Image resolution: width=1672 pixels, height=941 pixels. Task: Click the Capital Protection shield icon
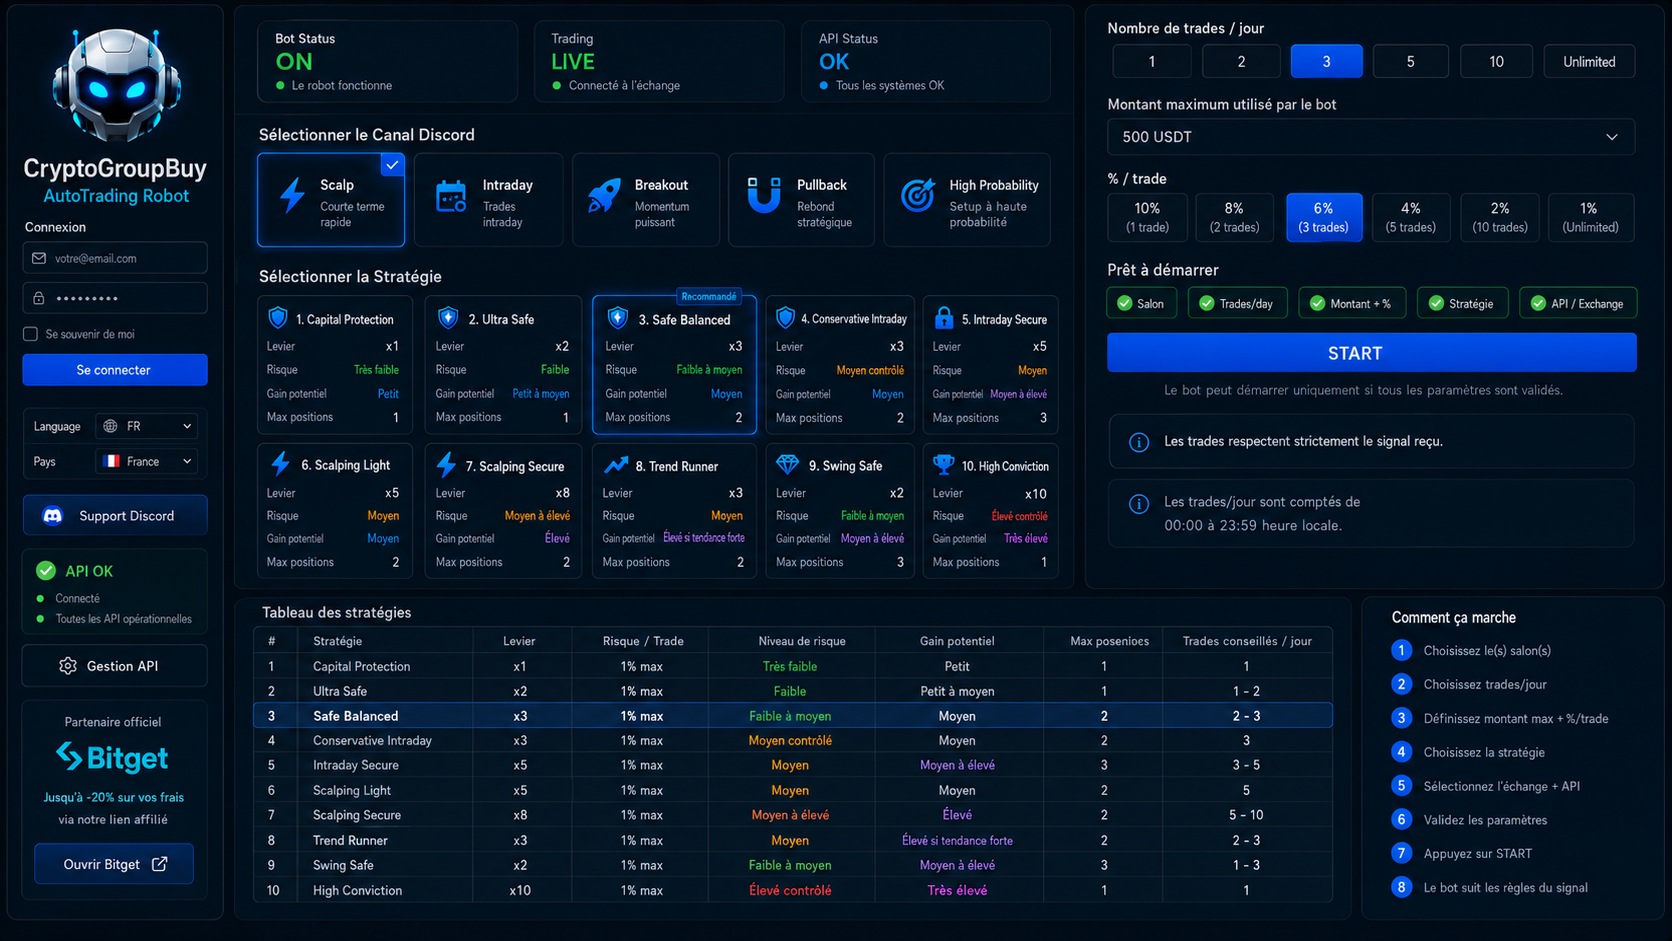[x=278, y=318]
